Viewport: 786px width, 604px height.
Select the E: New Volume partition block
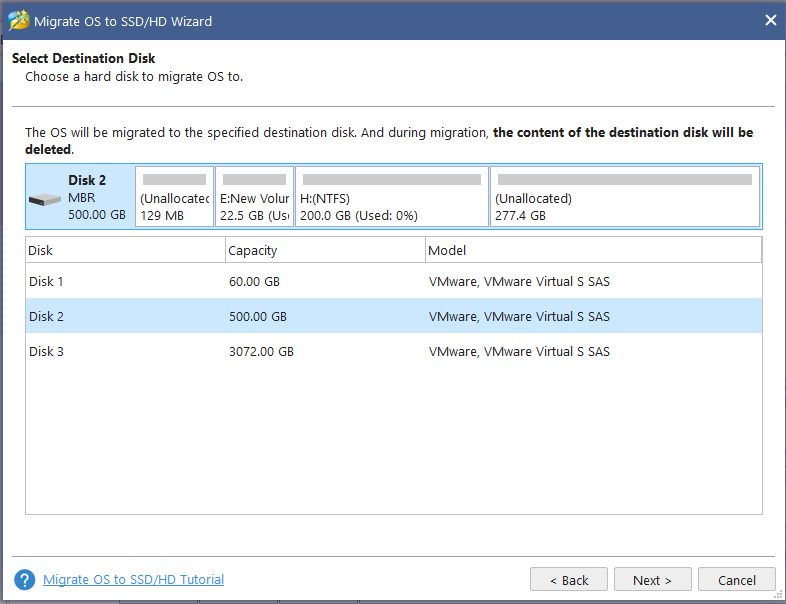pos(254,197)
